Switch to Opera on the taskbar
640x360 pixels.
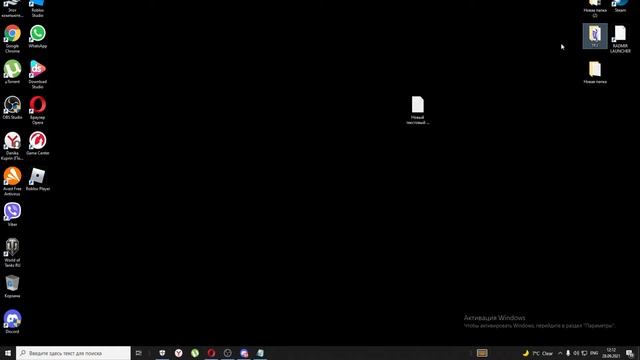point(211,353)
